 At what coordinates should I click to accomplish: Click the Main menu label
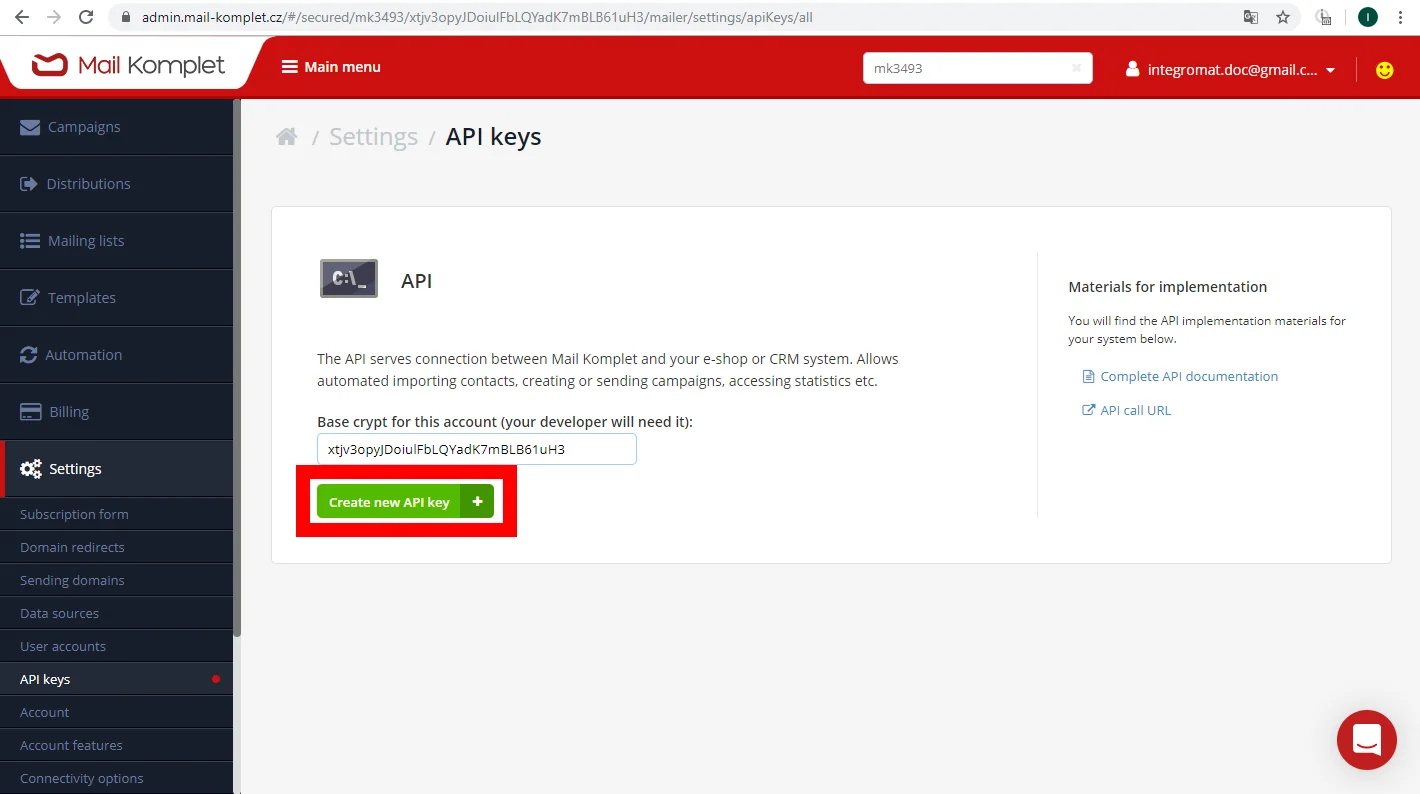tap(342, 67)
